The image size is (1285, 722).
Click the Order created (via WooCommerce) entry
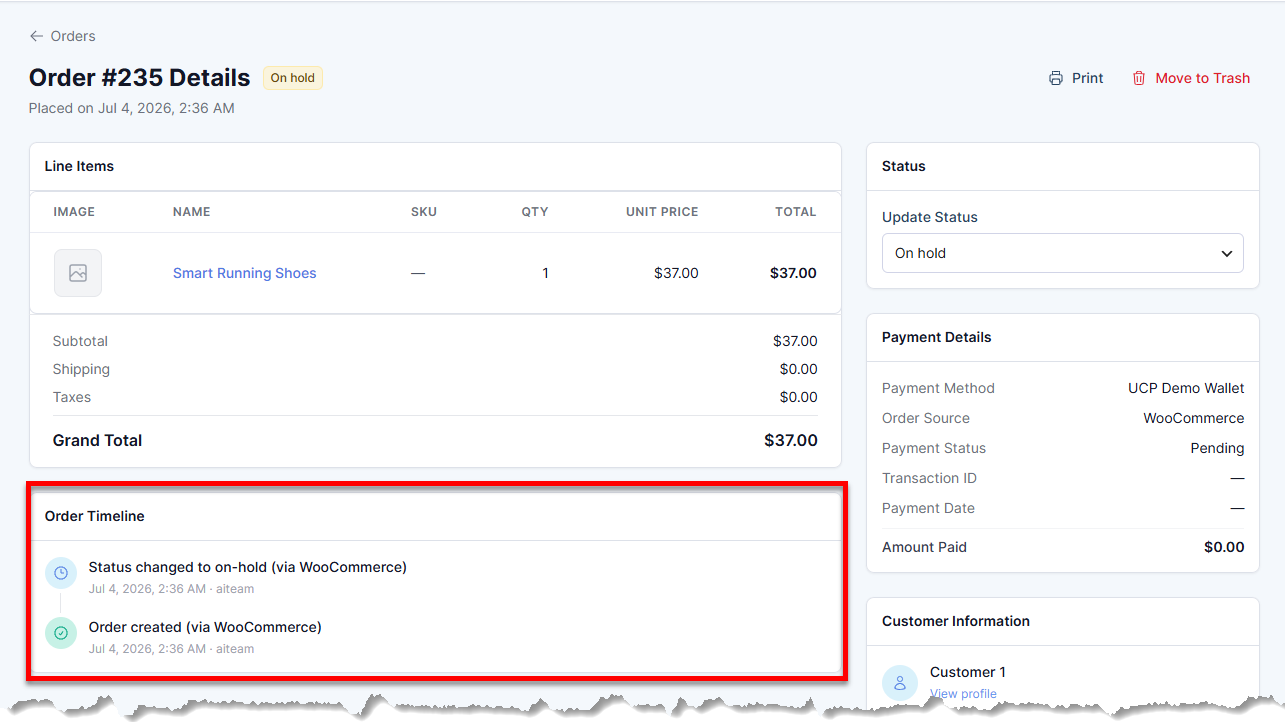(x=205, y=627)
